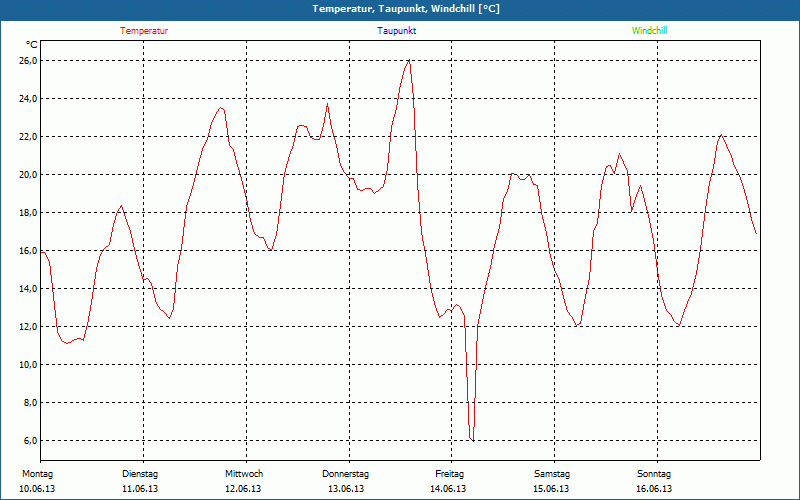This screenshot has width=800, height=500.
Task: Click the Sonntag day label
Action: tap(654, 474)
